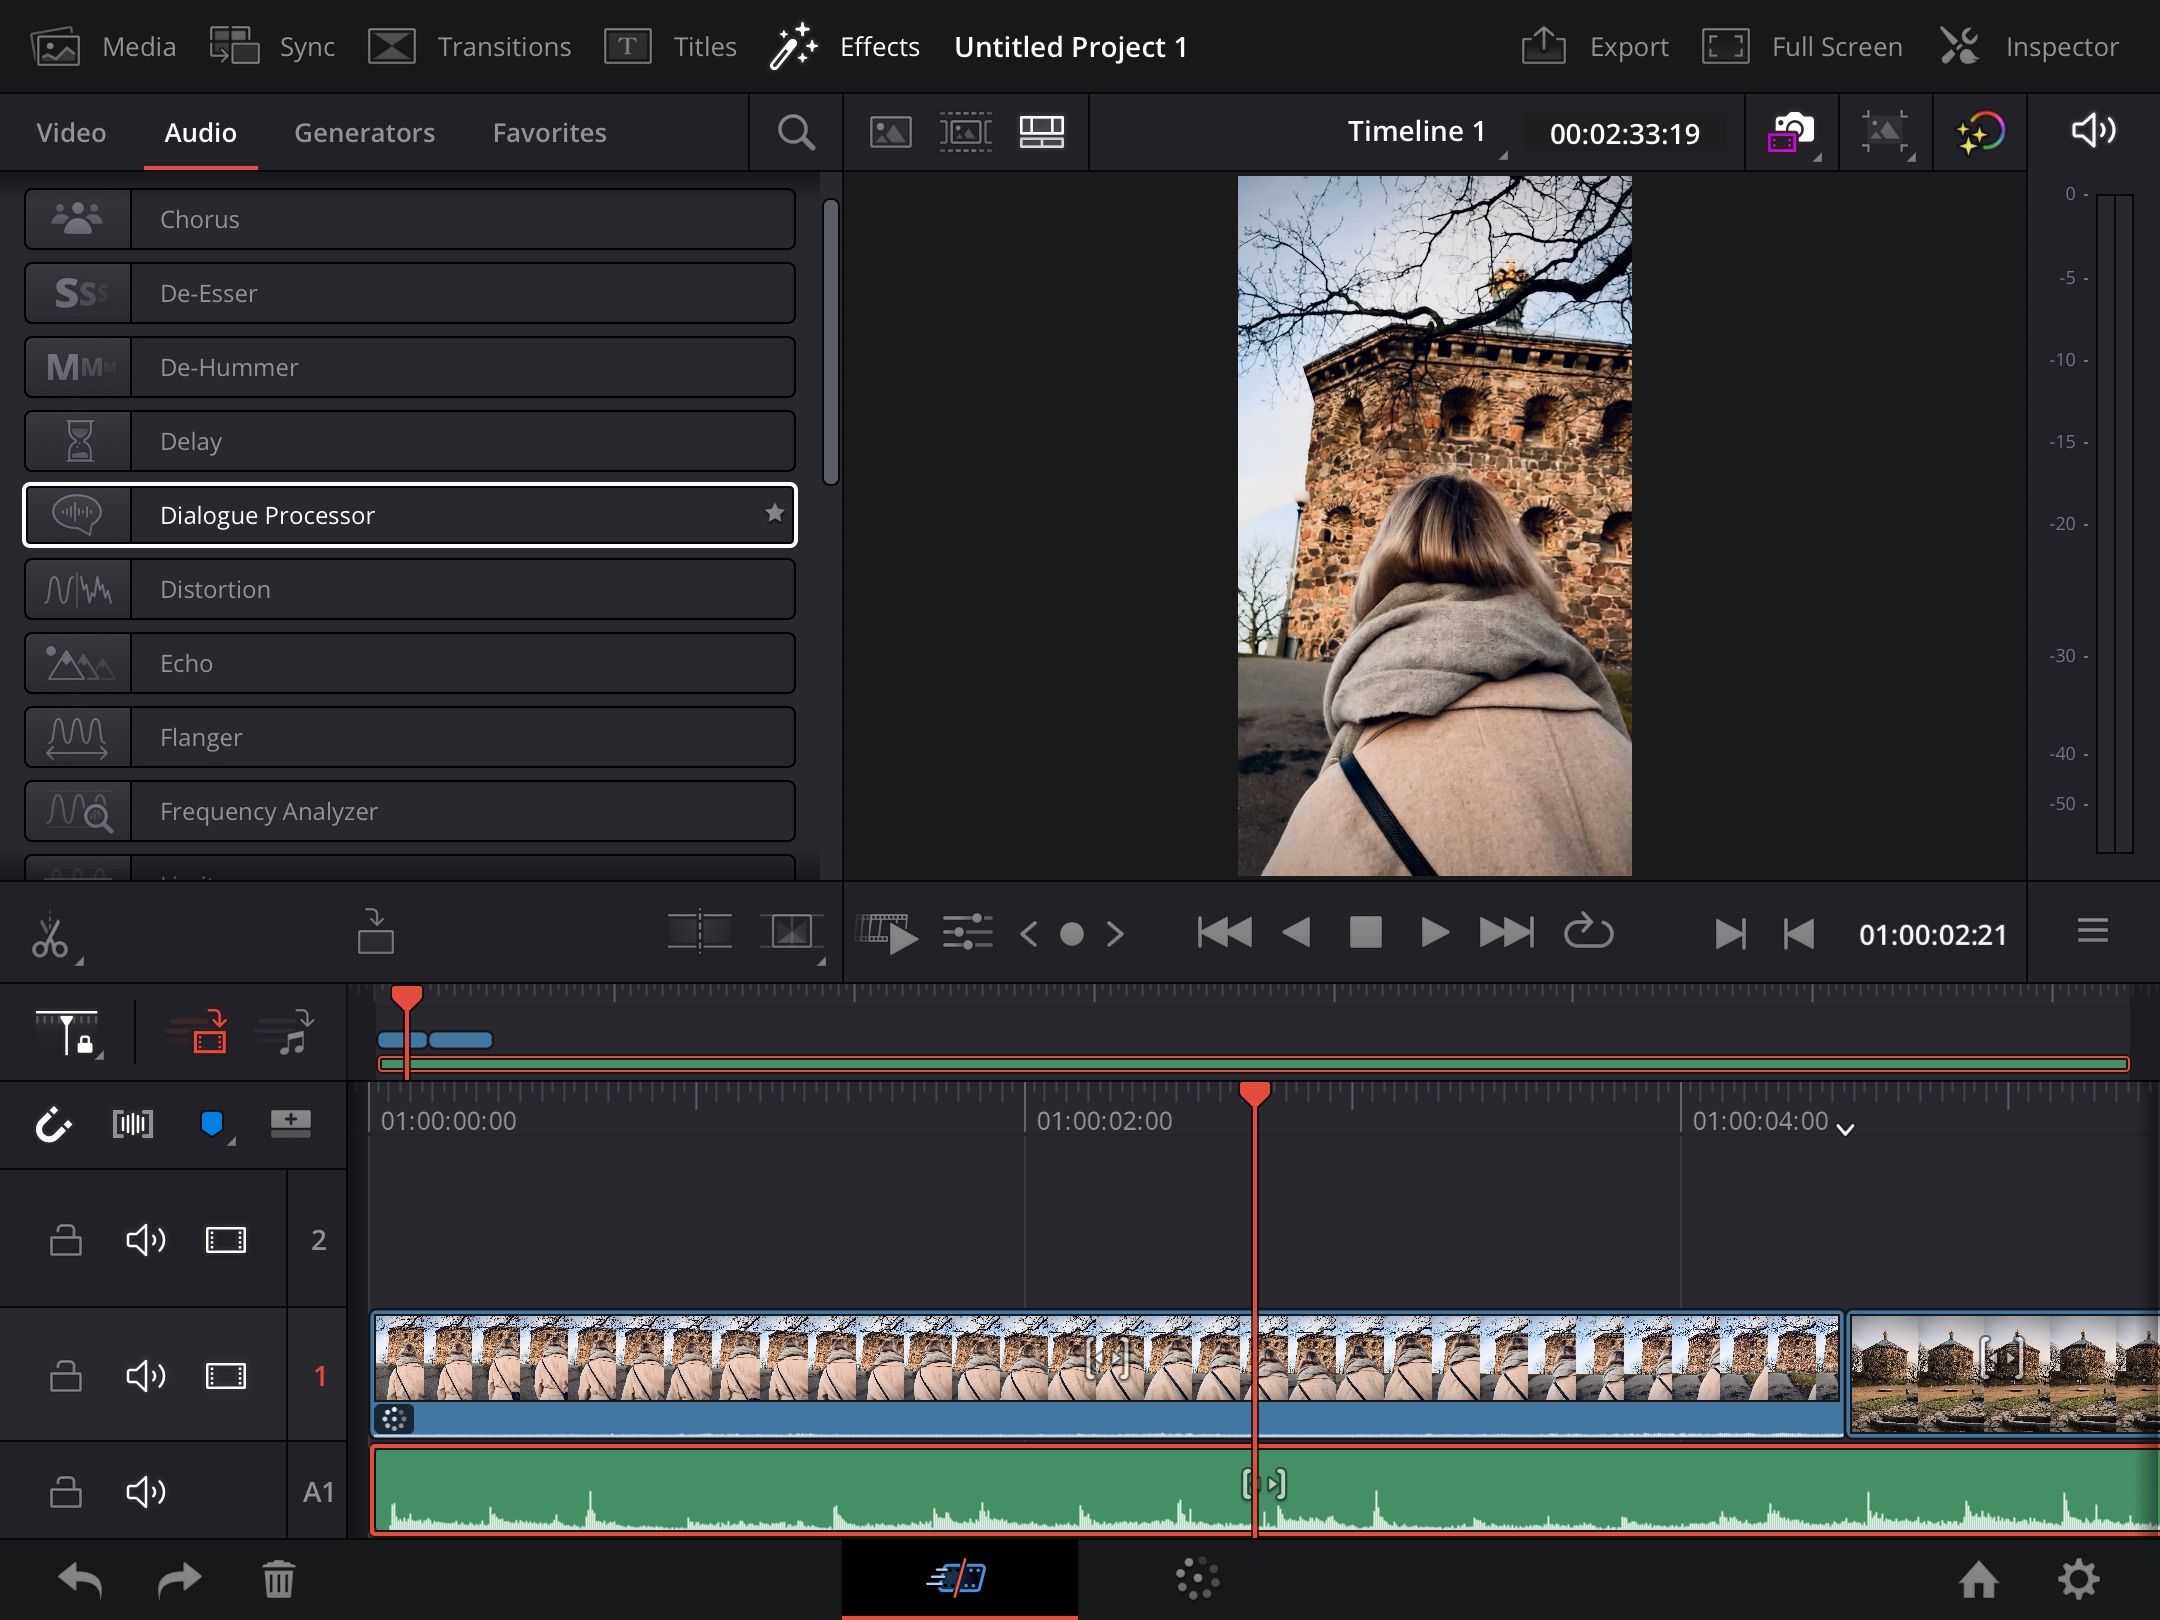Screen dimensions: 2160x1620
Task: Click the upper mini-timeline red playhead
Action: (x=406, y=1000)
